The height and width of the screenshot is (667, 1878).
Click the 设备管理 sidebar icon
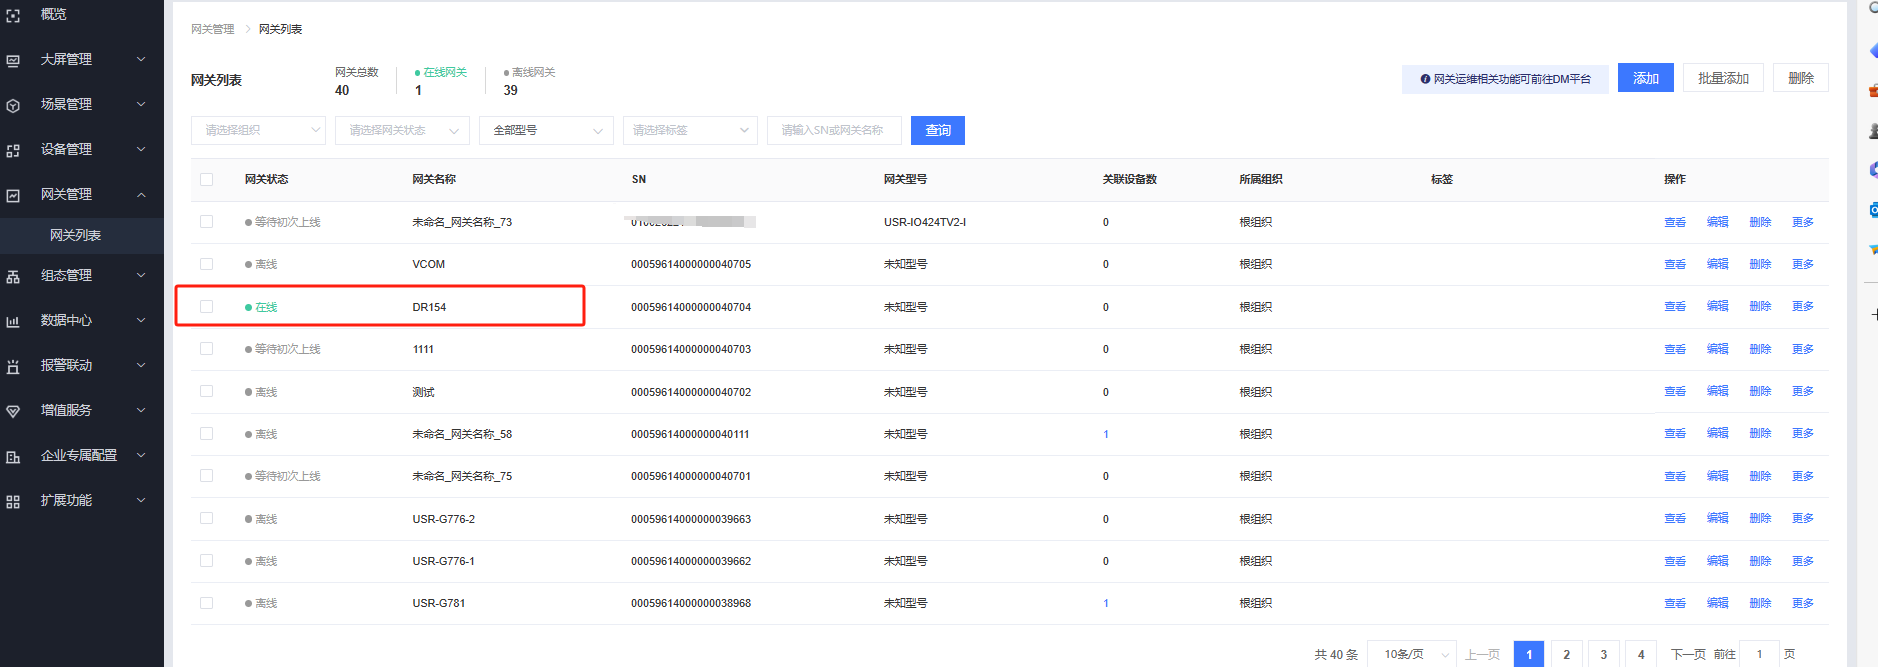tap(13, 150)
